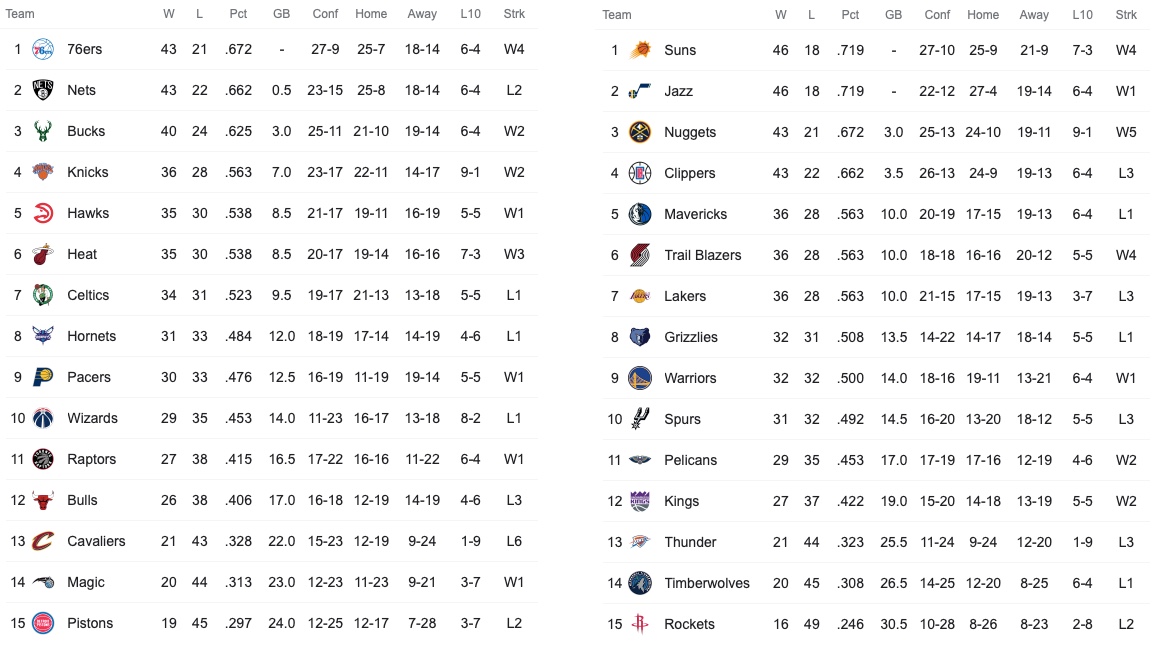Open the Houston Rockets logo icon
1157x663 pixels.
click(x=640, y=624)
